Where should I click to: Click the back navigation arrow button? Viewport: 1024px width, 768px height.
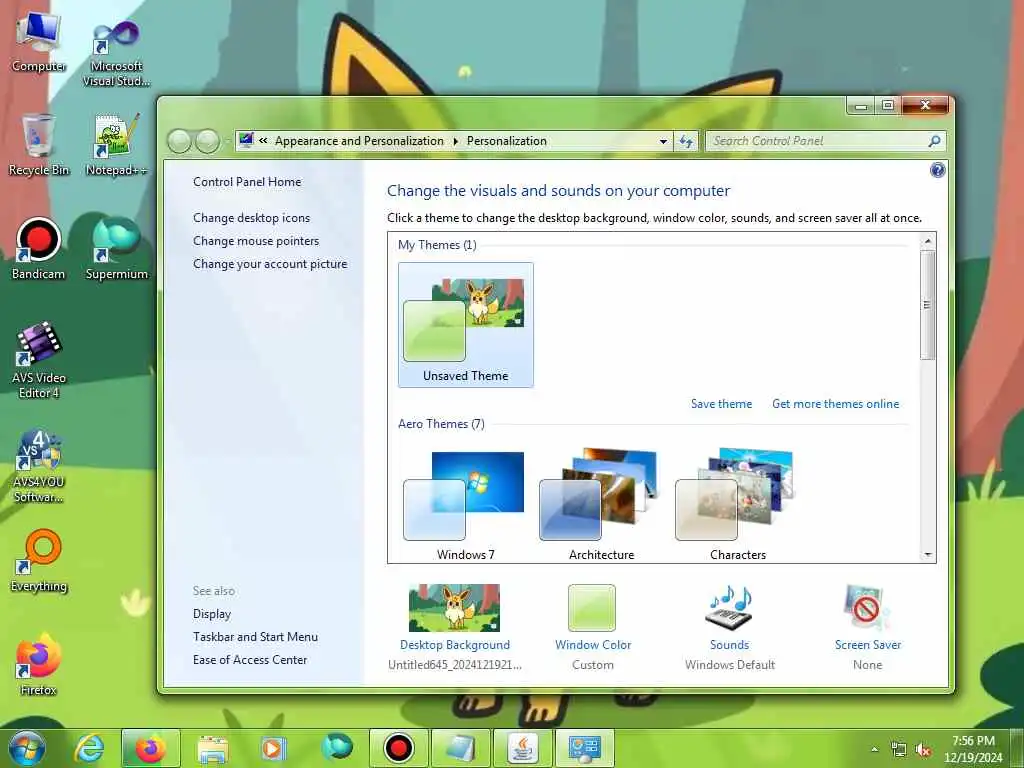coord(179,141)
